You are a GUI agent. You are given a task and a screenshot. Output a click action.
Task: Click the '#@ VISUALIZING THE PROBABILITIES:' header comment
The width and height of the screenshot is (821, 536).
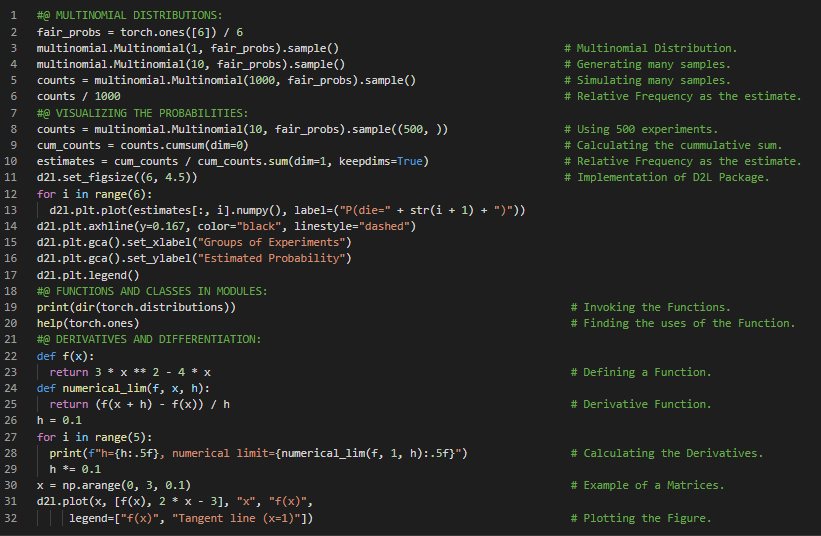[142, 113]
